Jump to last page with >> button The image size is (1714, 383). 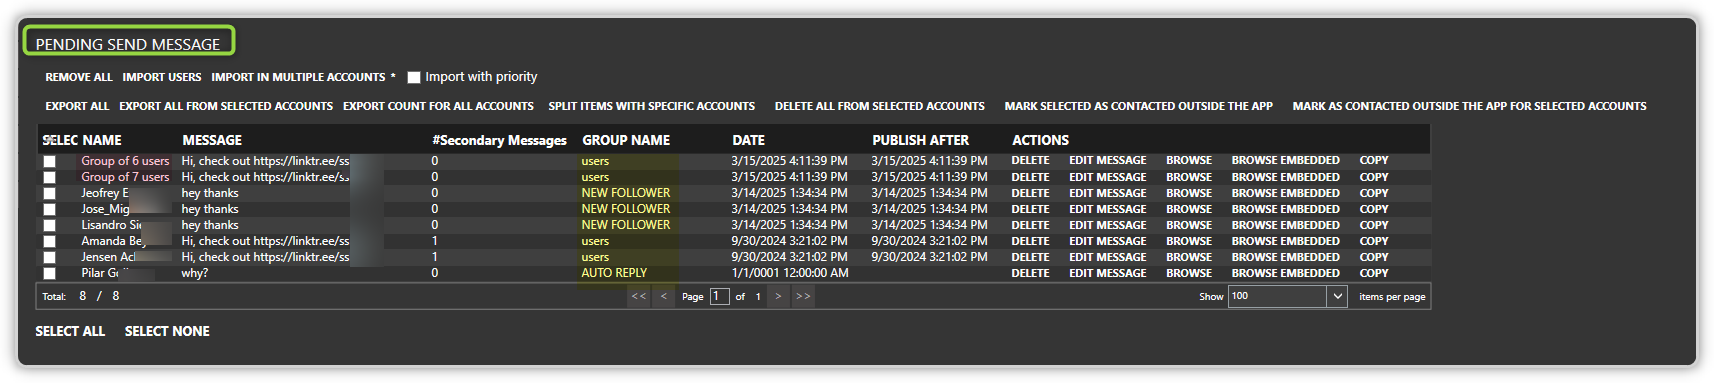tap(802, 296)
